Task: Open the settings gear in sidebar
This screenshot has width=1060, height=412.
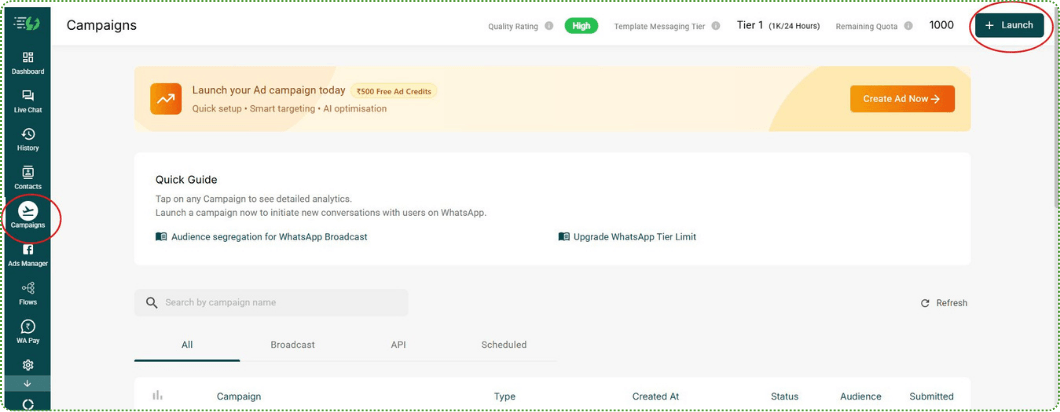Action: (28, 365)
